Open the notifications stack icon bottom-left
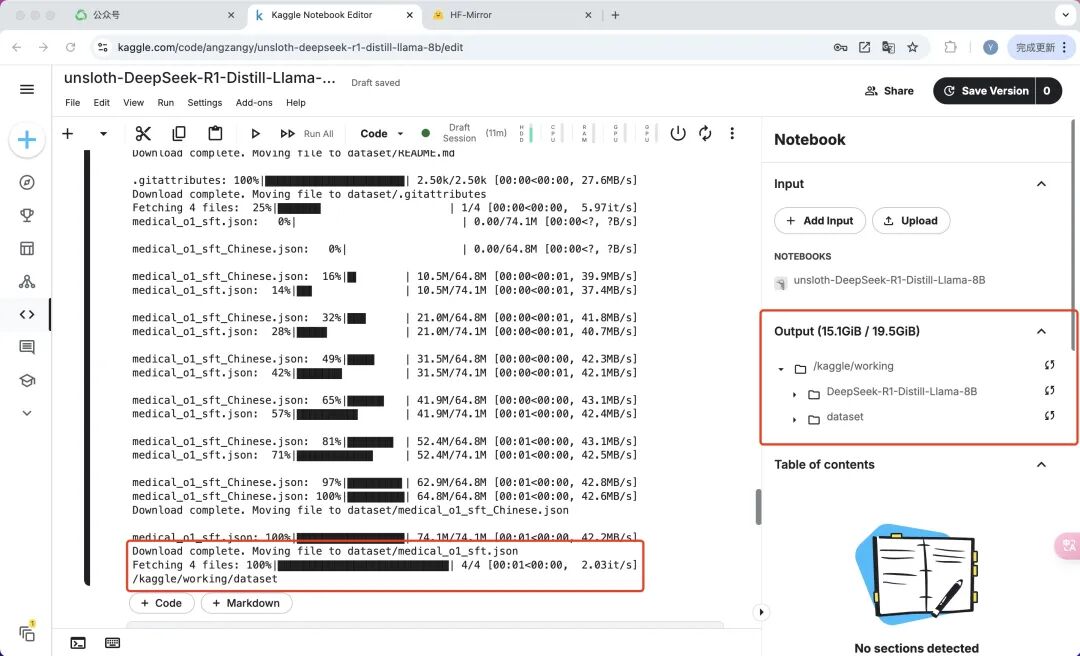The height and width of the screenshot is (656, 1080). tap(27, 632)
